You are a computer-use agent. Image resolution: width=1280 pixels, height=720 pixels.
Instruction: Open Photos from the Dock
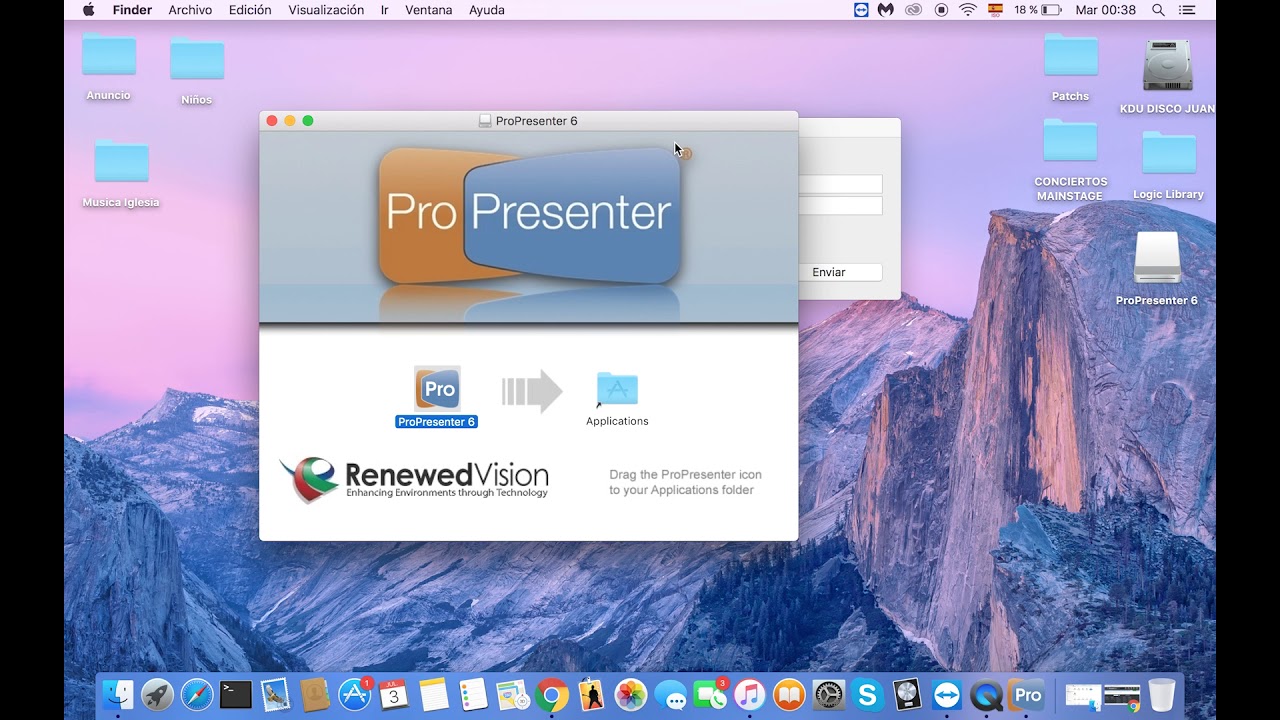click(631, 694)
